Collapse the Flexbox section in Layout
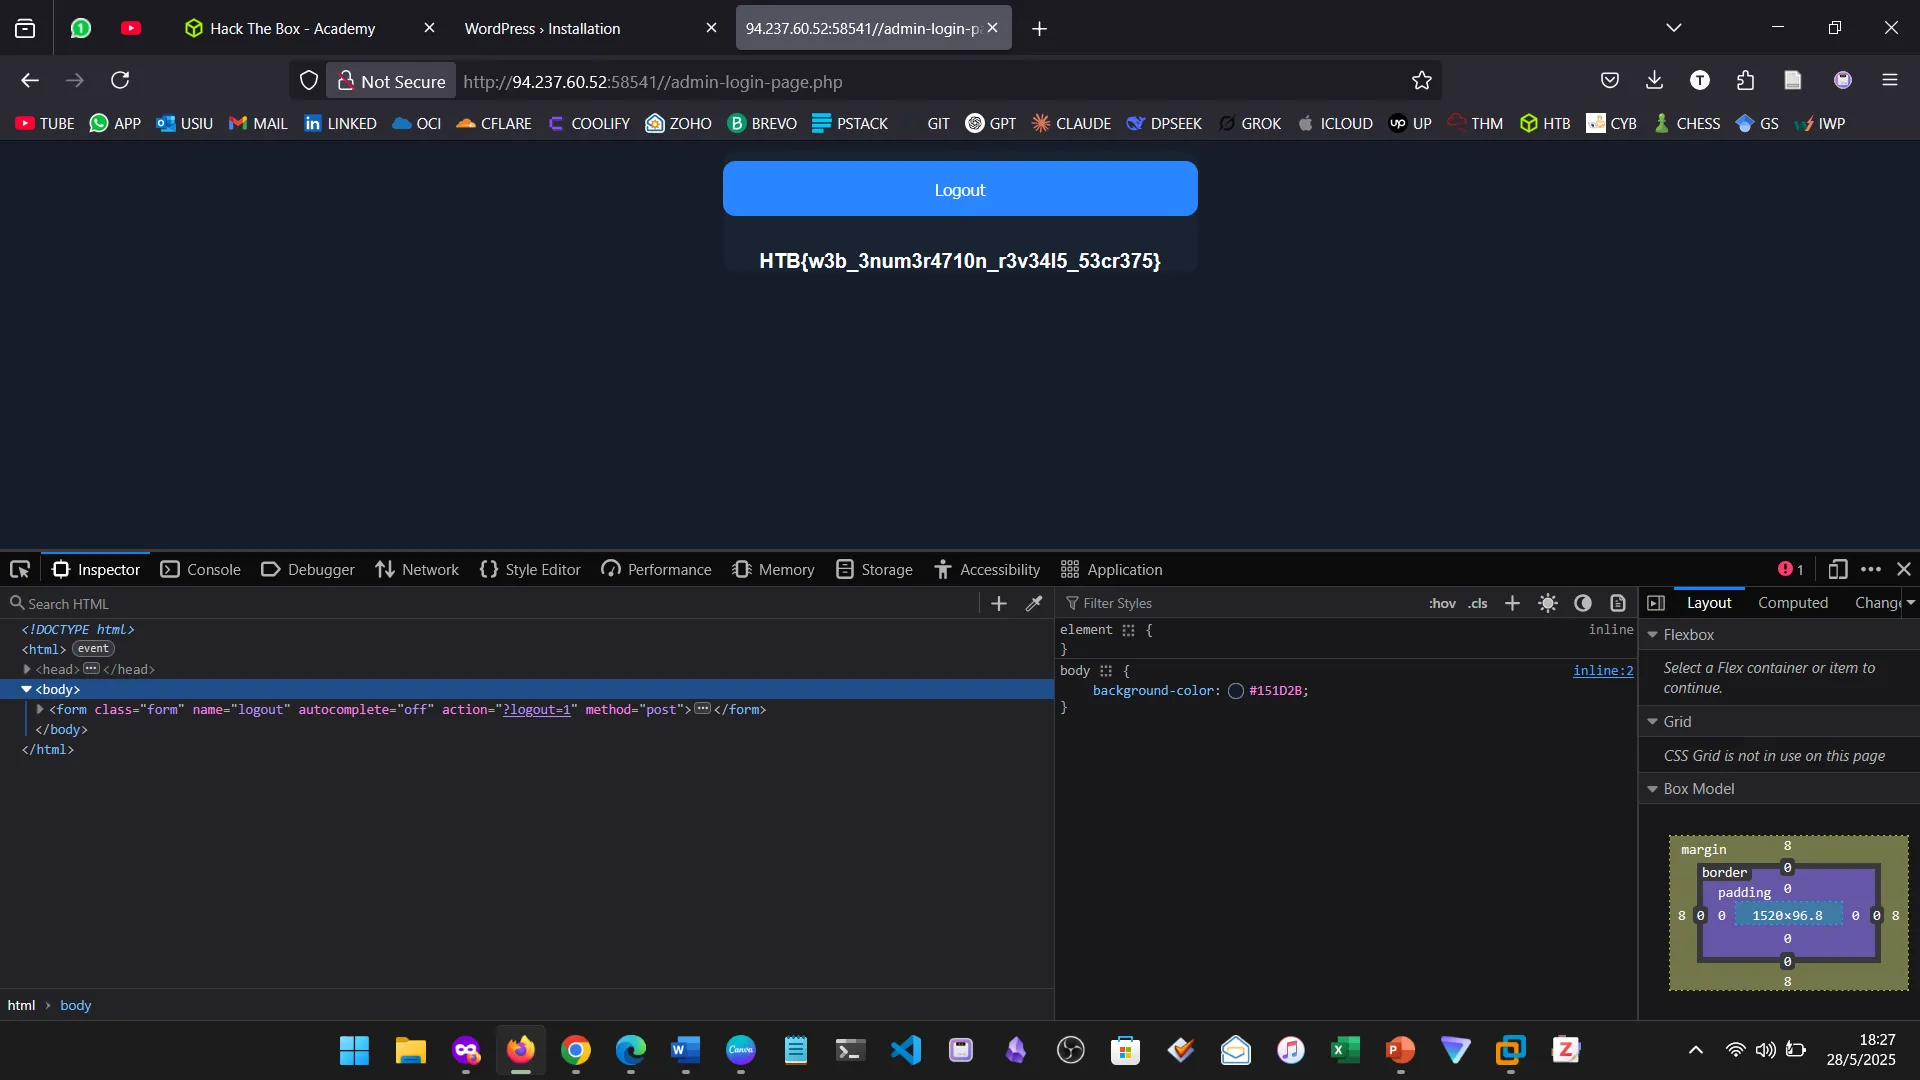Viewport: 1920px width, 1080px height. [x=1653, y=634]
